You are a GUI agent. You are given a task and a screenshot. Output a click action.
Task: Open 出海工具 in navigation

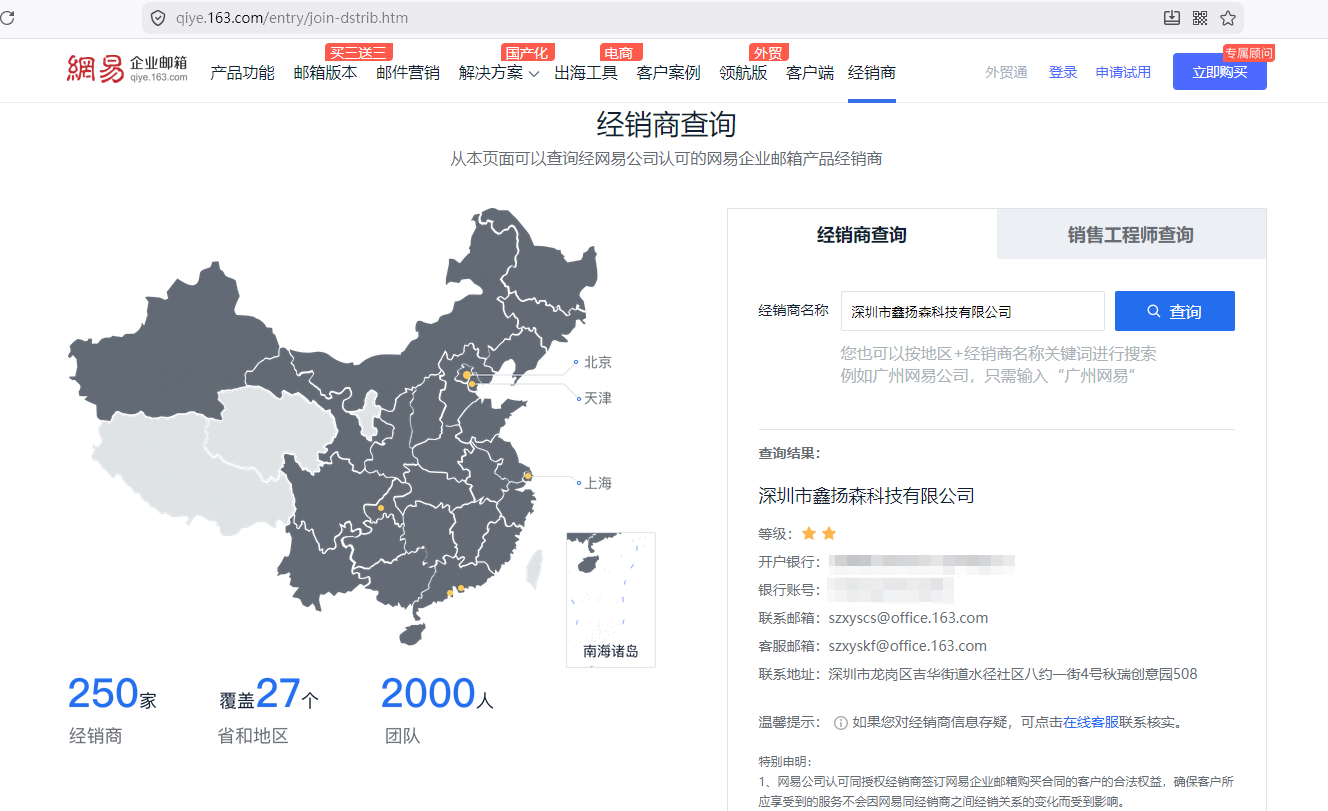click(586, 73)
